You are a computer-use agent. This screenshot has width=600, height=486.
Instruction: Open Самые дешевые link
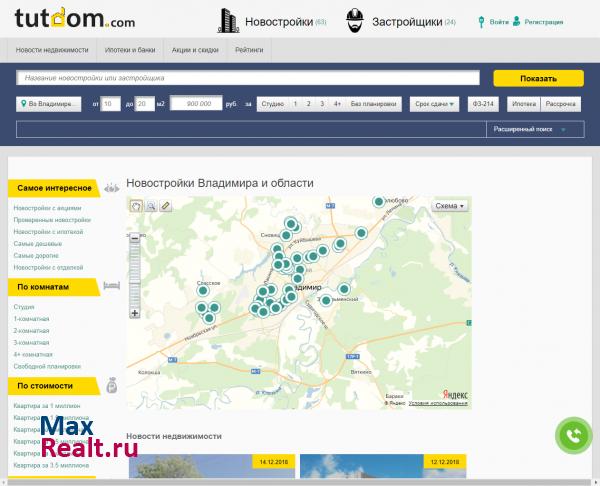tap(38, 244)
